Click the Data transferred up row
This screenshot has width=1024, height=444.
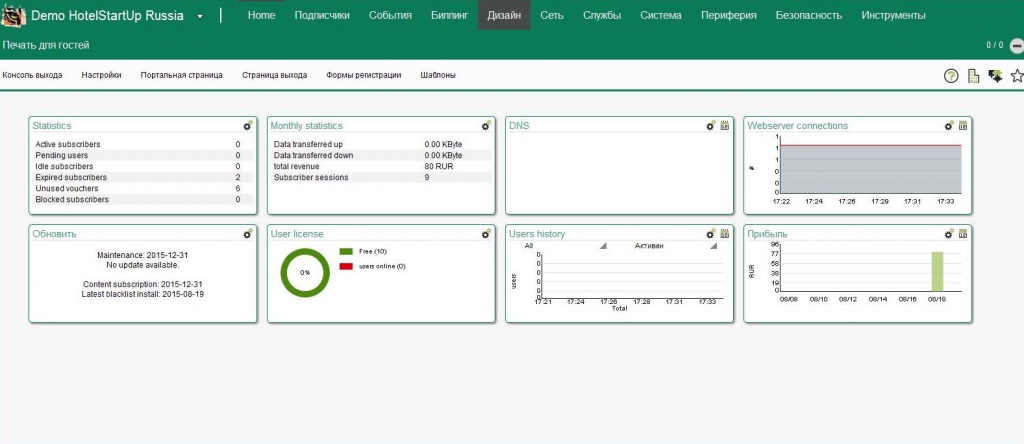click(381, 144)
